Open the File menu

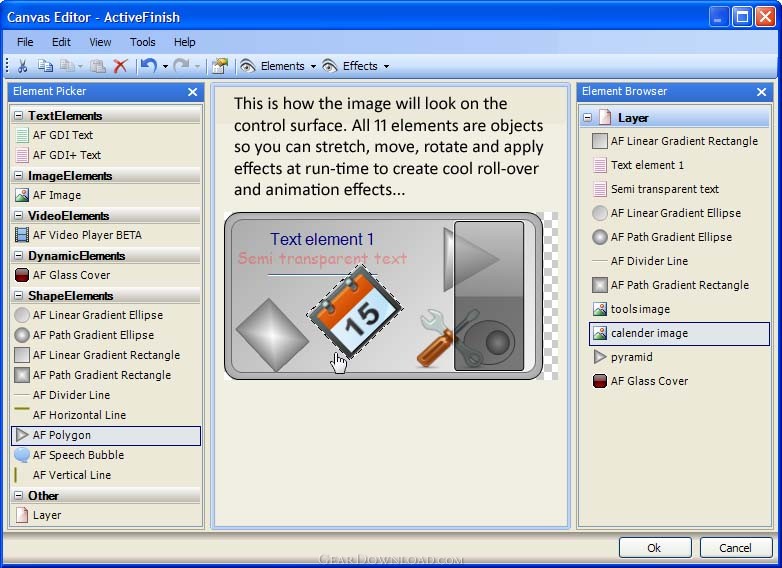[x=25, y=42]
